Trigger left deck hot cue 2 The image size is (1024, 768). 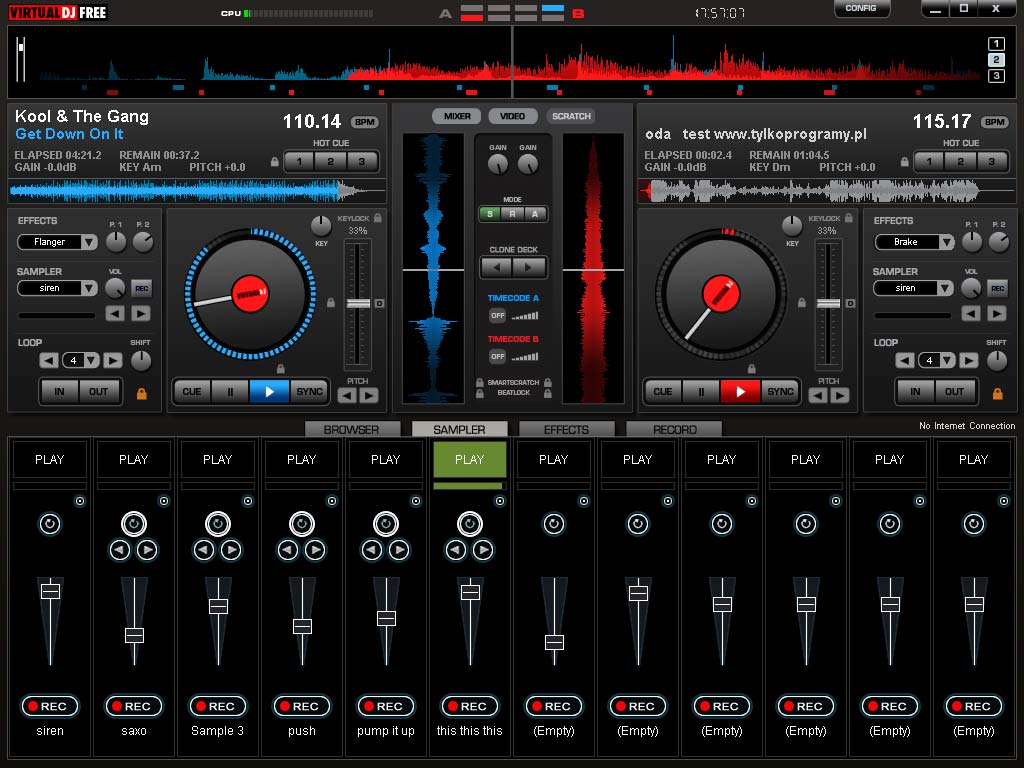coord(330,161)
